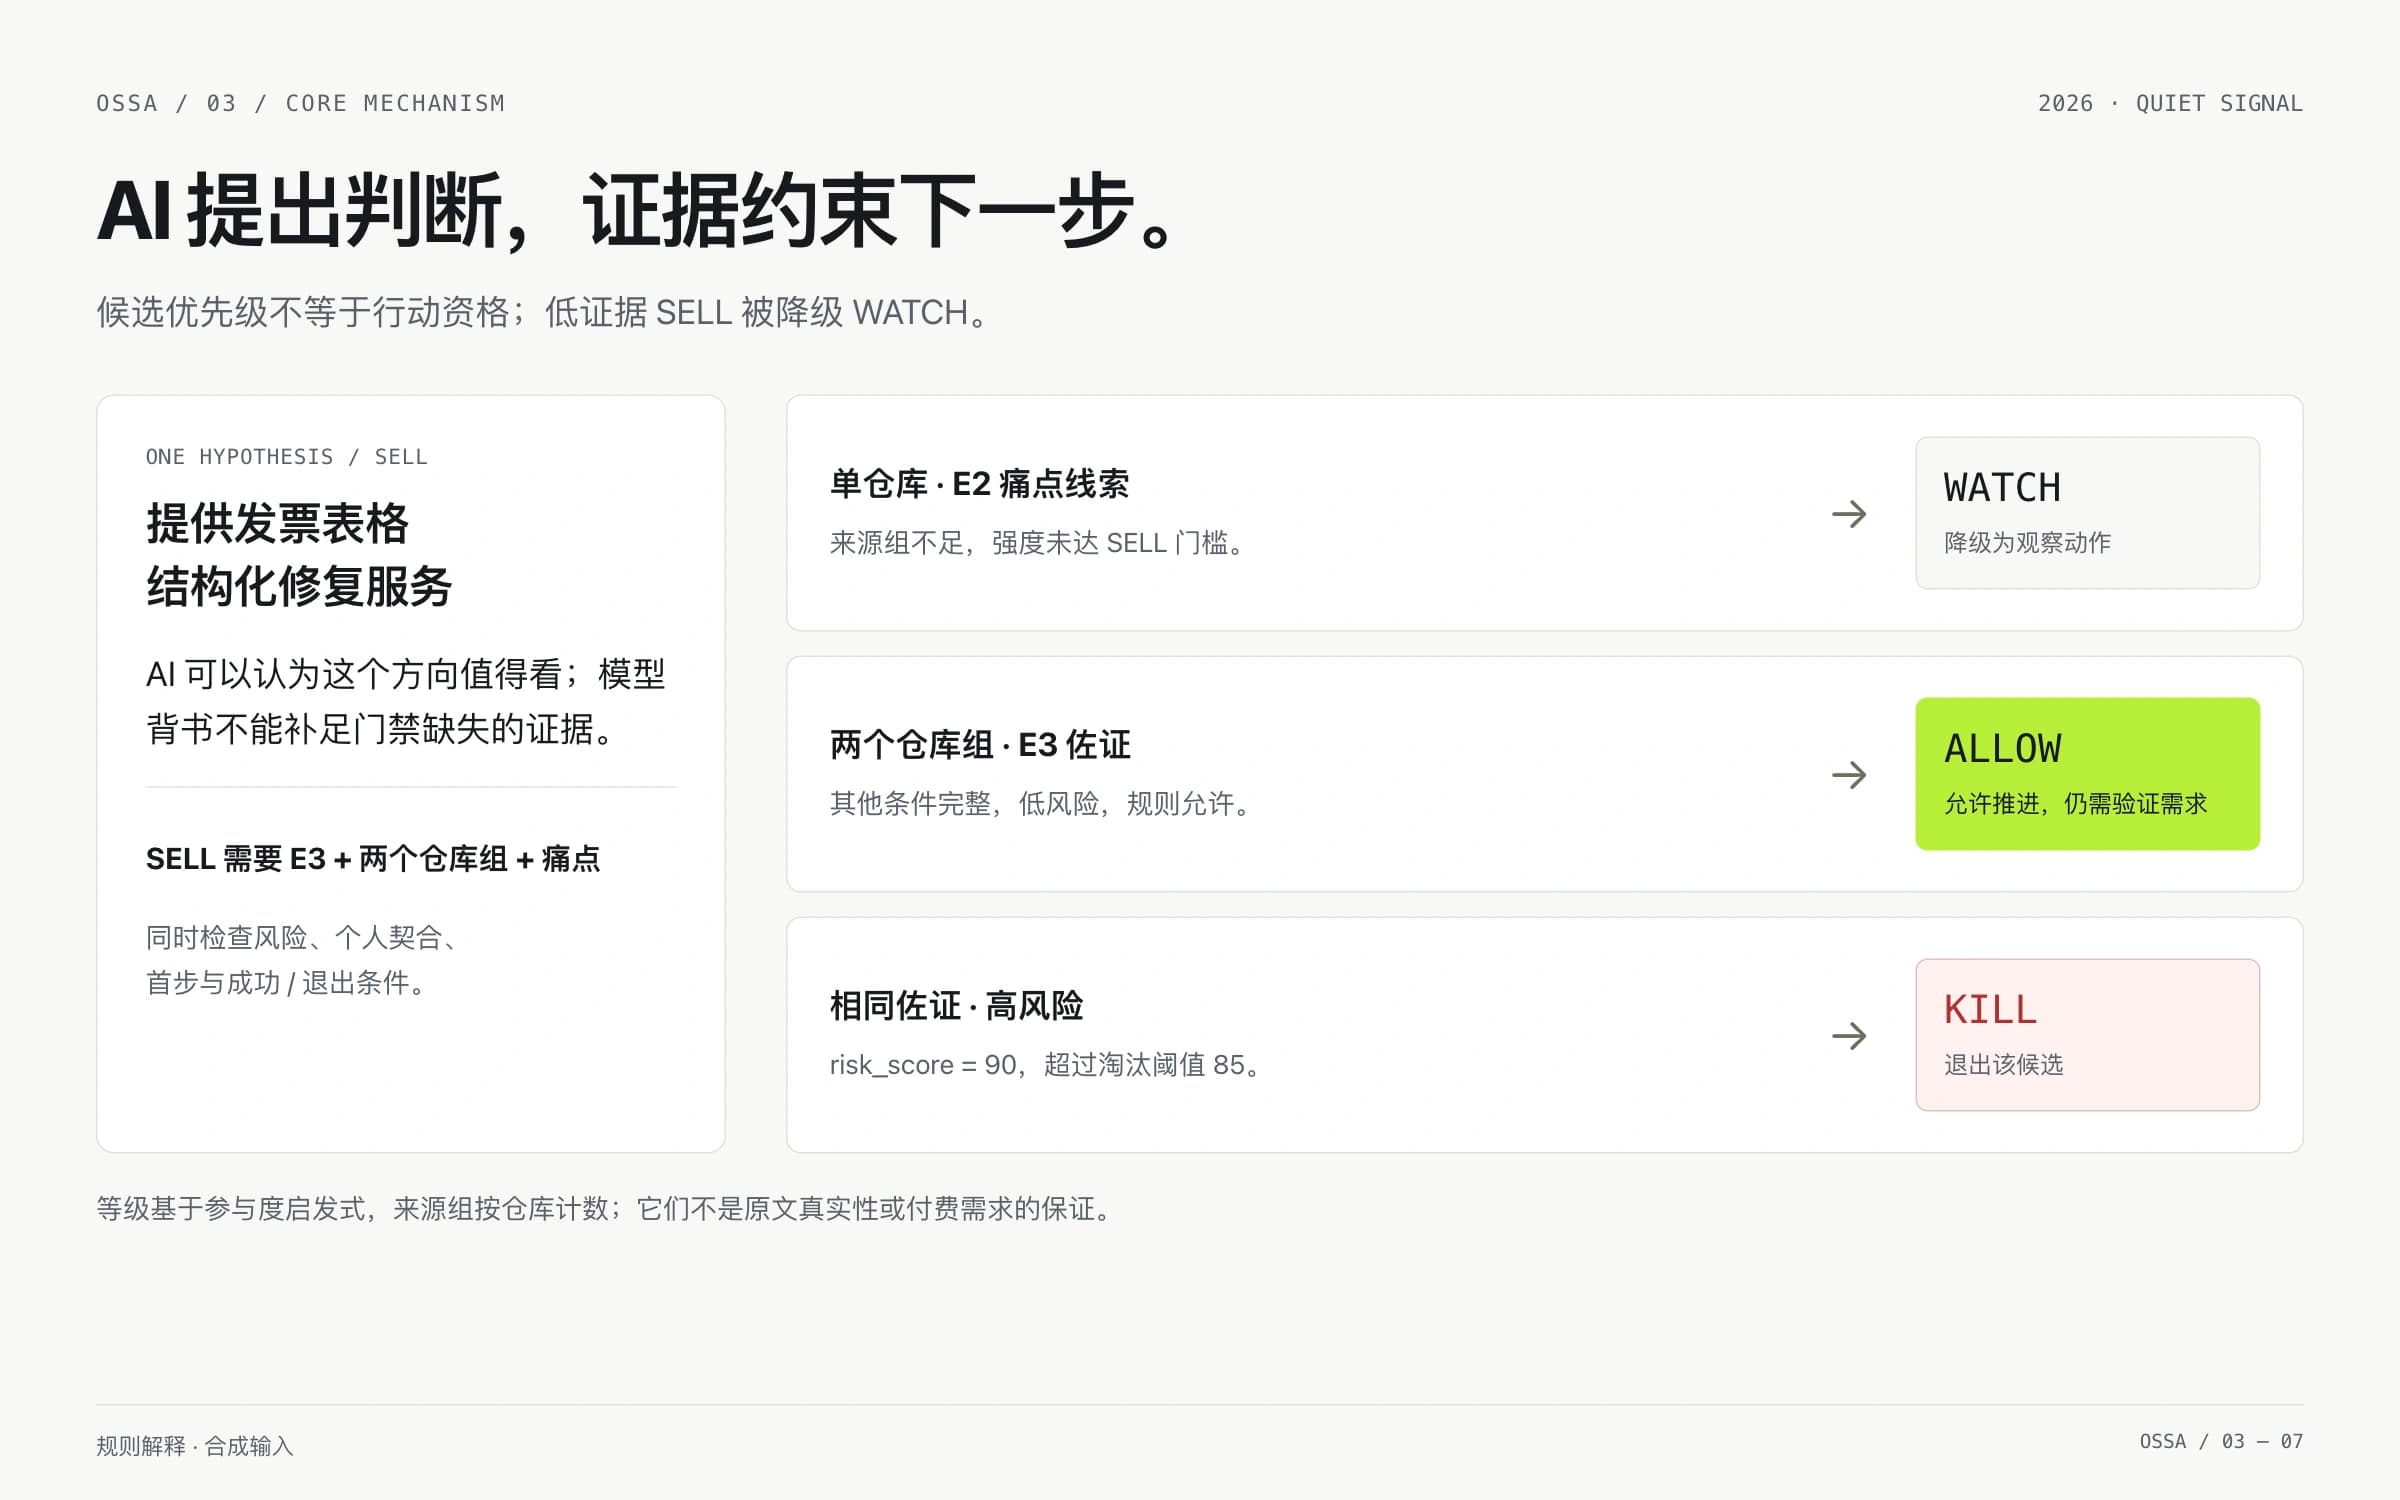This screenshot has width=2400, height=1500.
Task: Click the arrow pointing to the ALLOW box
Action: coord(1849,775)
